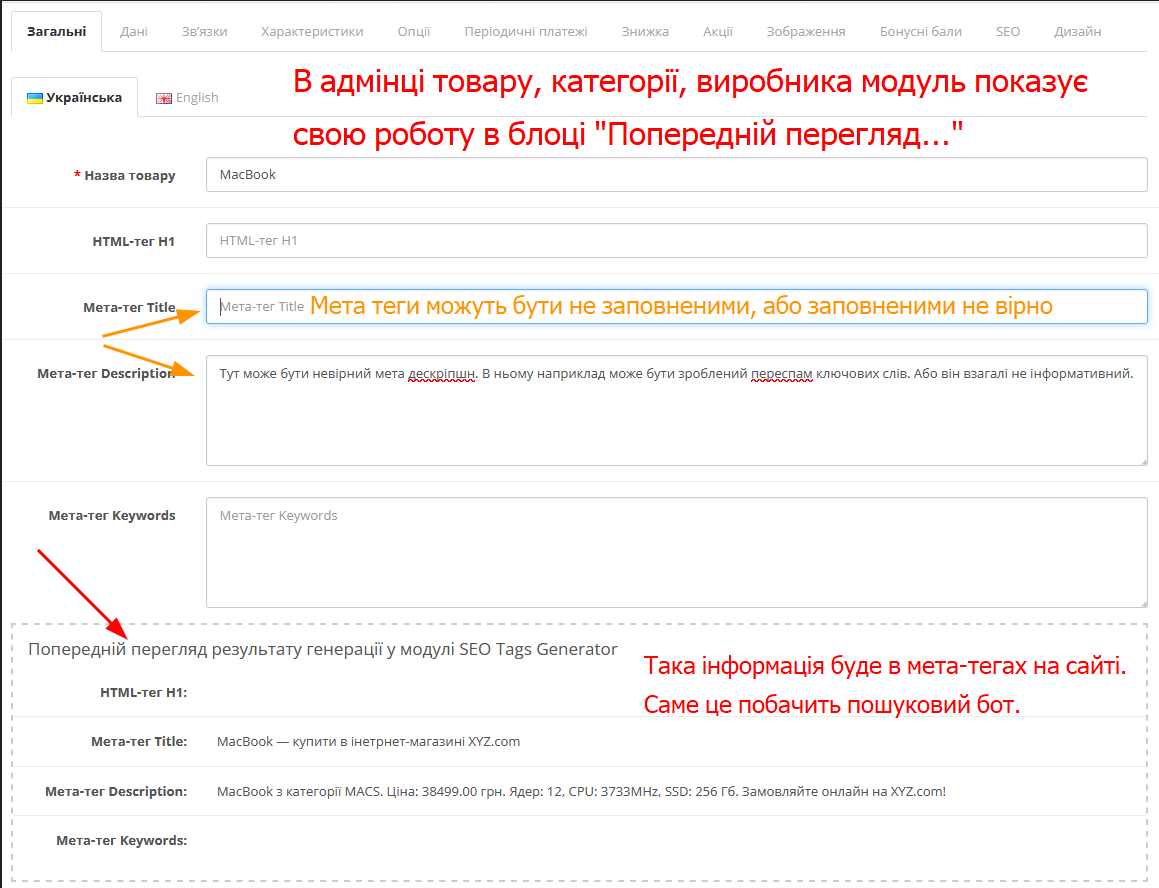The width and height of the screenshot is (1159, 888).
Task: Click the preview 'Мета-тег Description:' label
Action: pos(116,791)
